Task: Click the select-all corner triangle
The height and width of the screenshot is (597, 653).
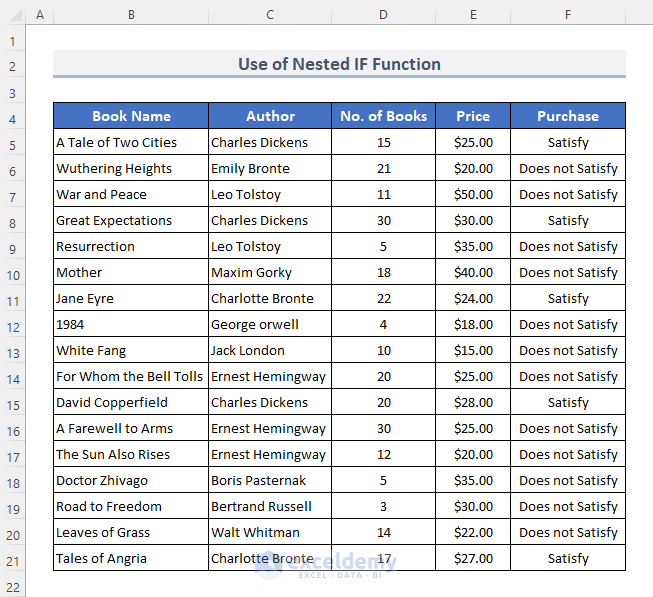Action: (13, 15)
